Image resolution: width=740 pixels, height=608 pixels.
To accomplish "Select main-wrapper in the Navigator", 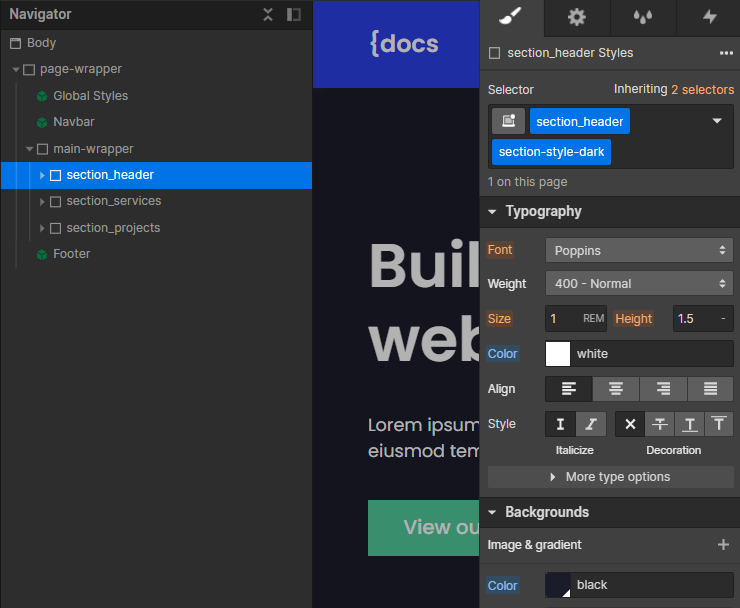I will pyautogui.click(x=93, y=149).
